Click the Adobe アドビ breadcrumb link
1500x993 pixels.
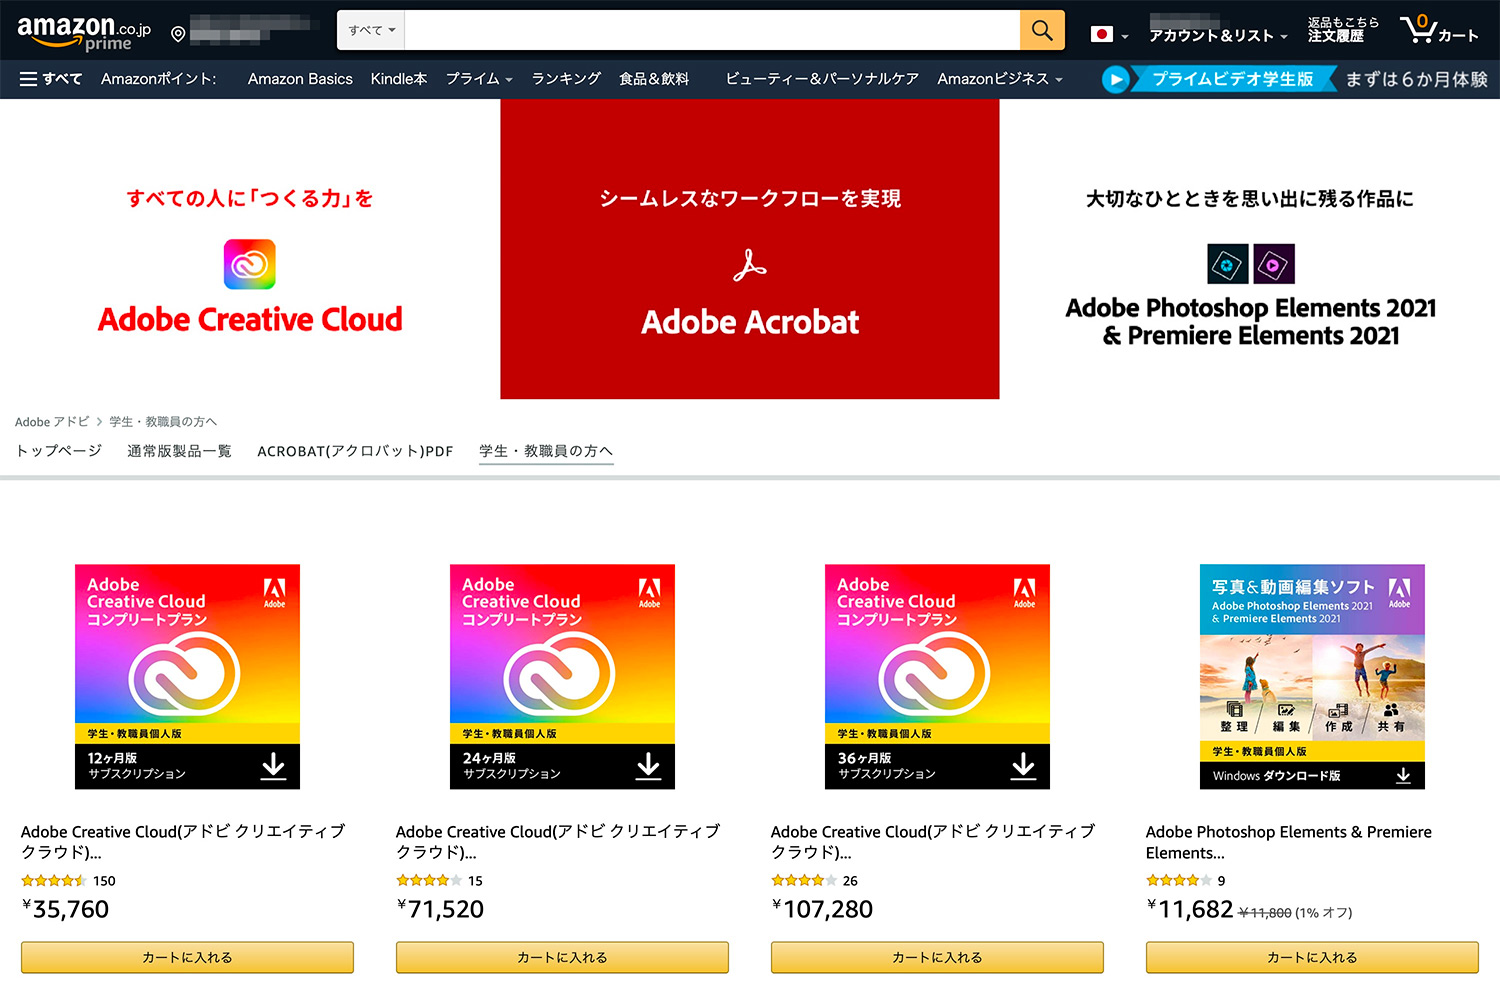(52, 422)
